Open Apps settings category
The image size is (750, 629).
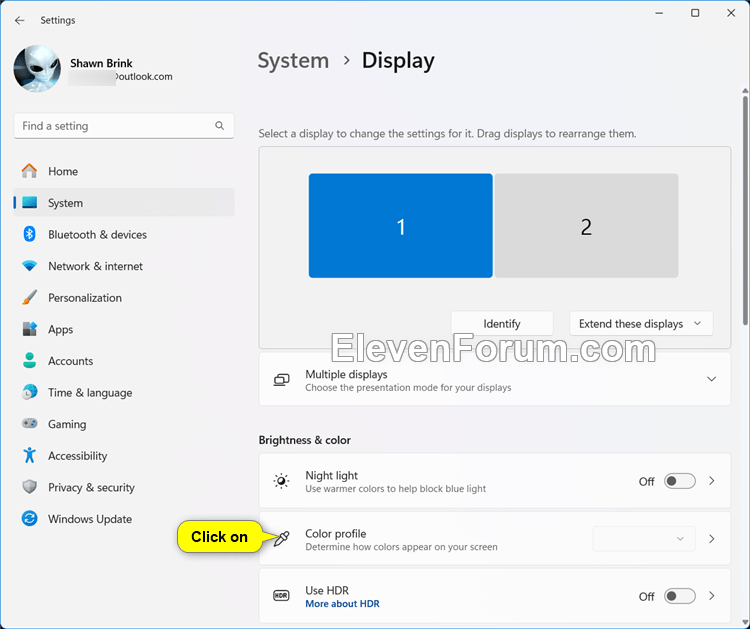click(124, 329)
